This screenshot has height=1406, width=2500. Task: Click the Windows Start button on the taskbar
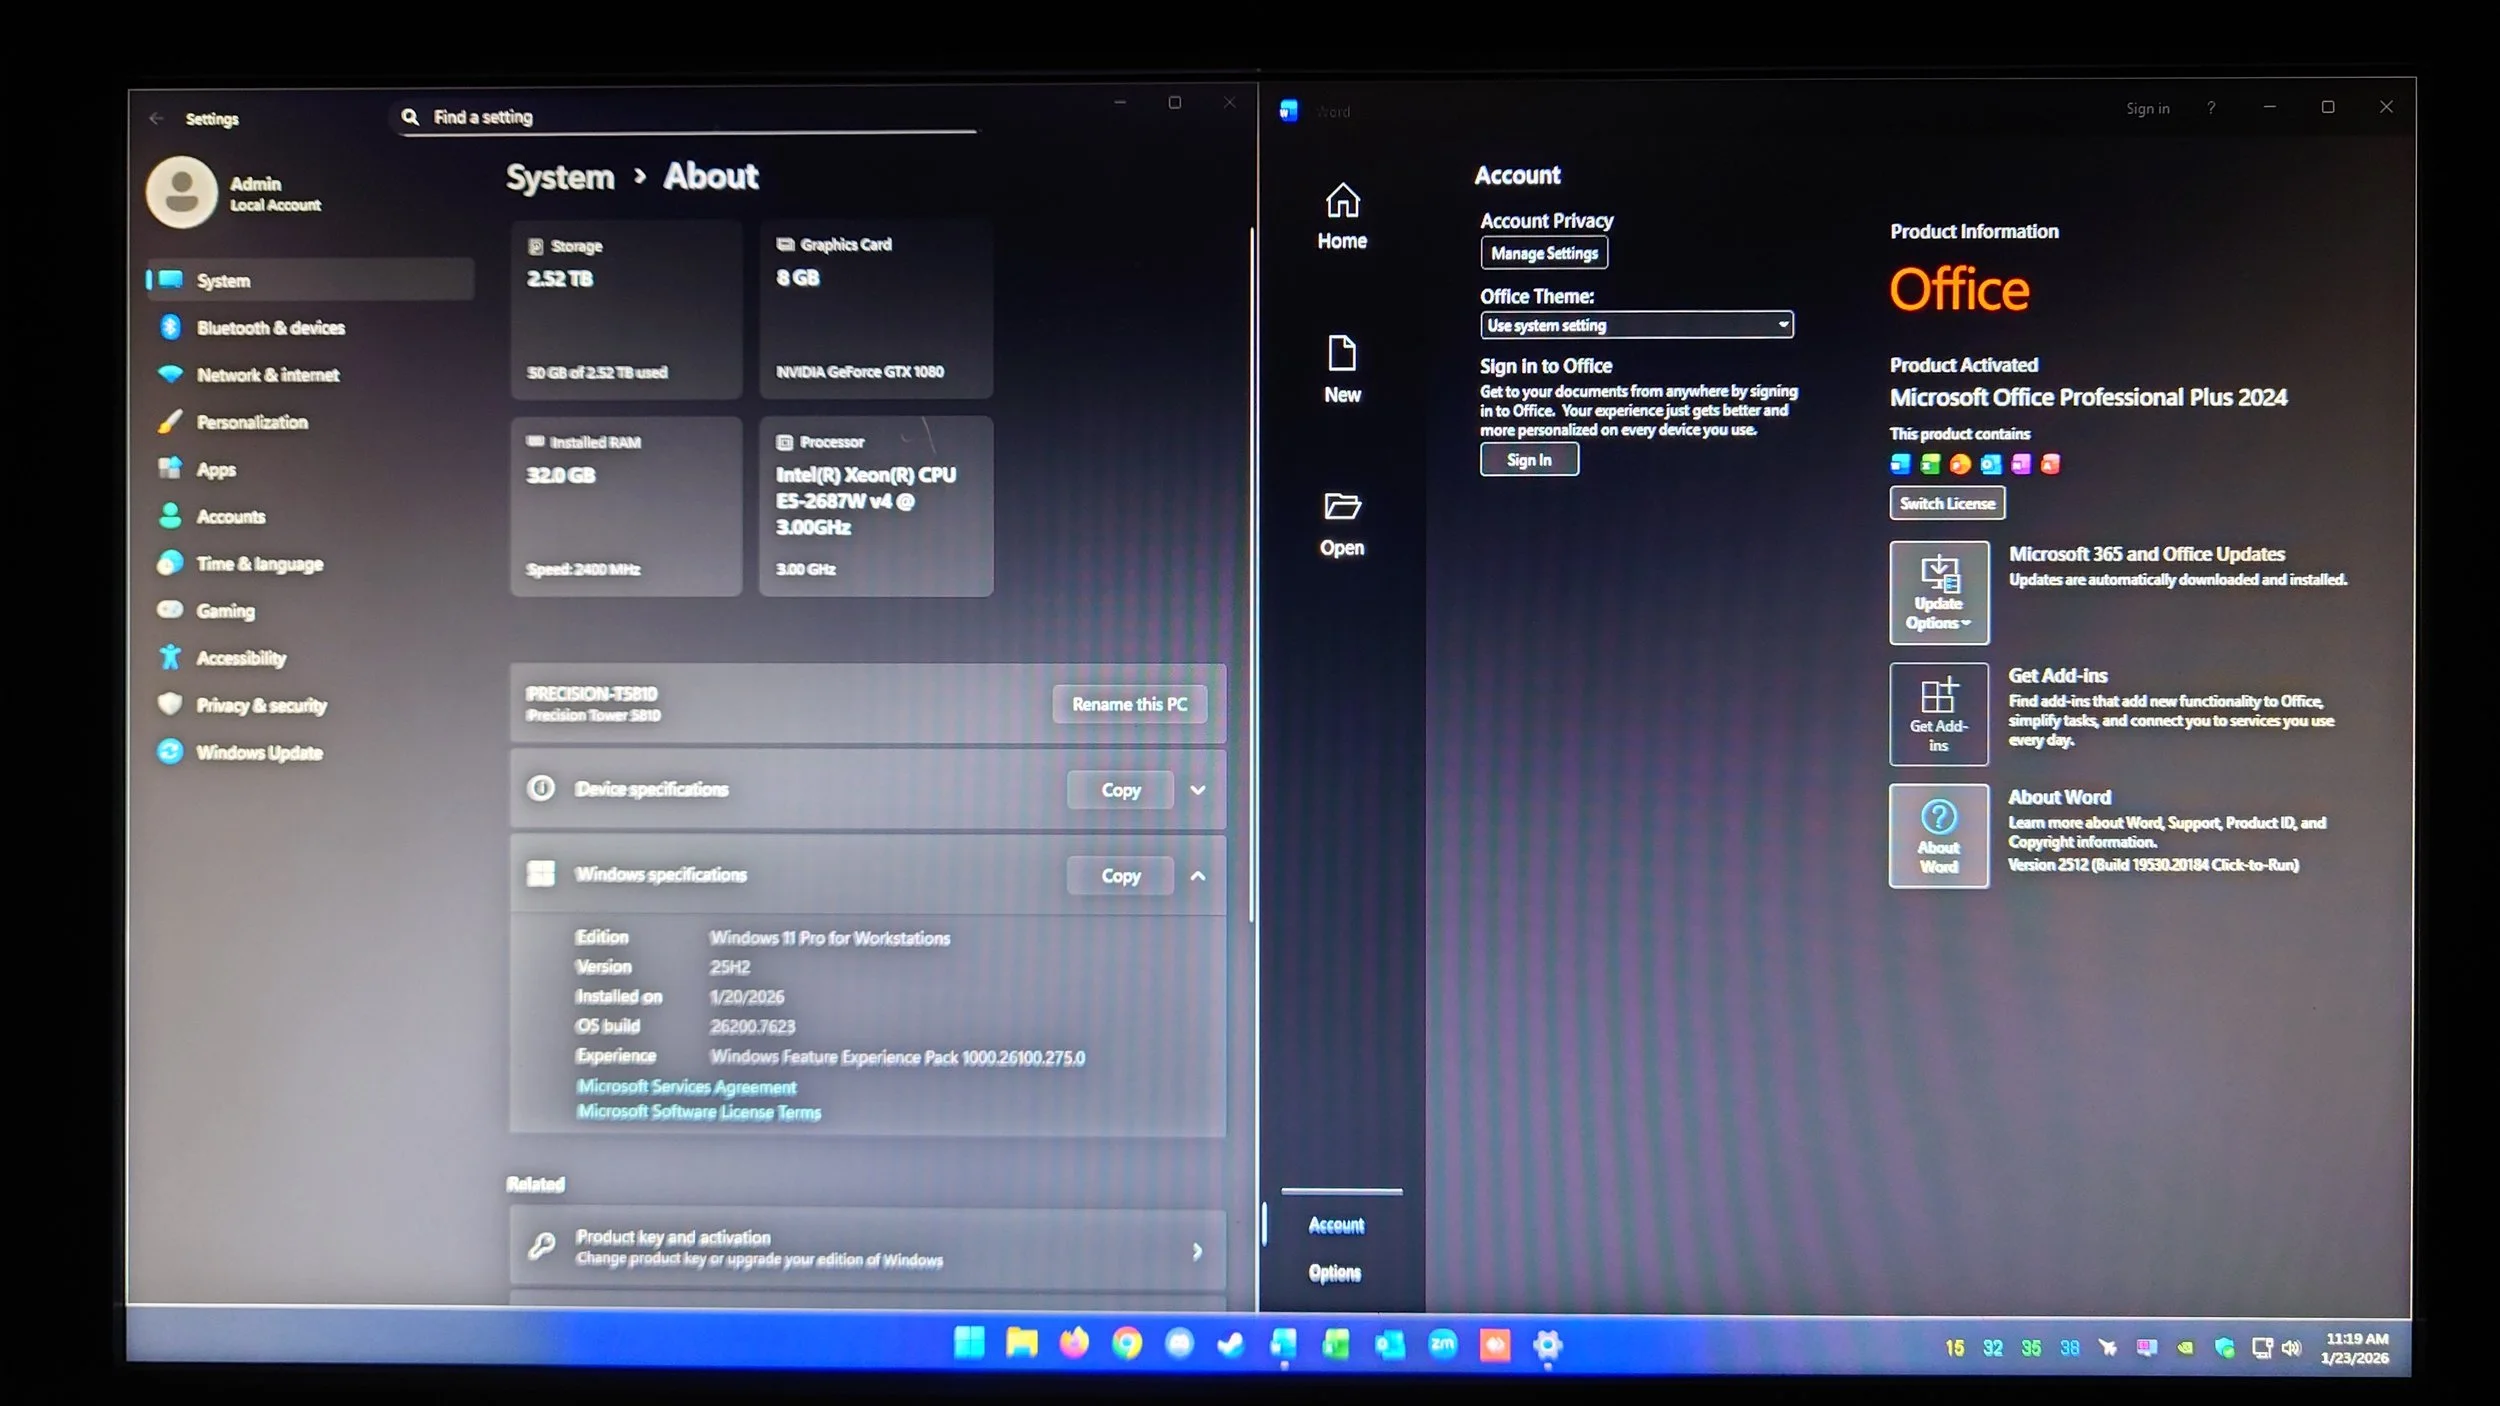(968, 1344)
